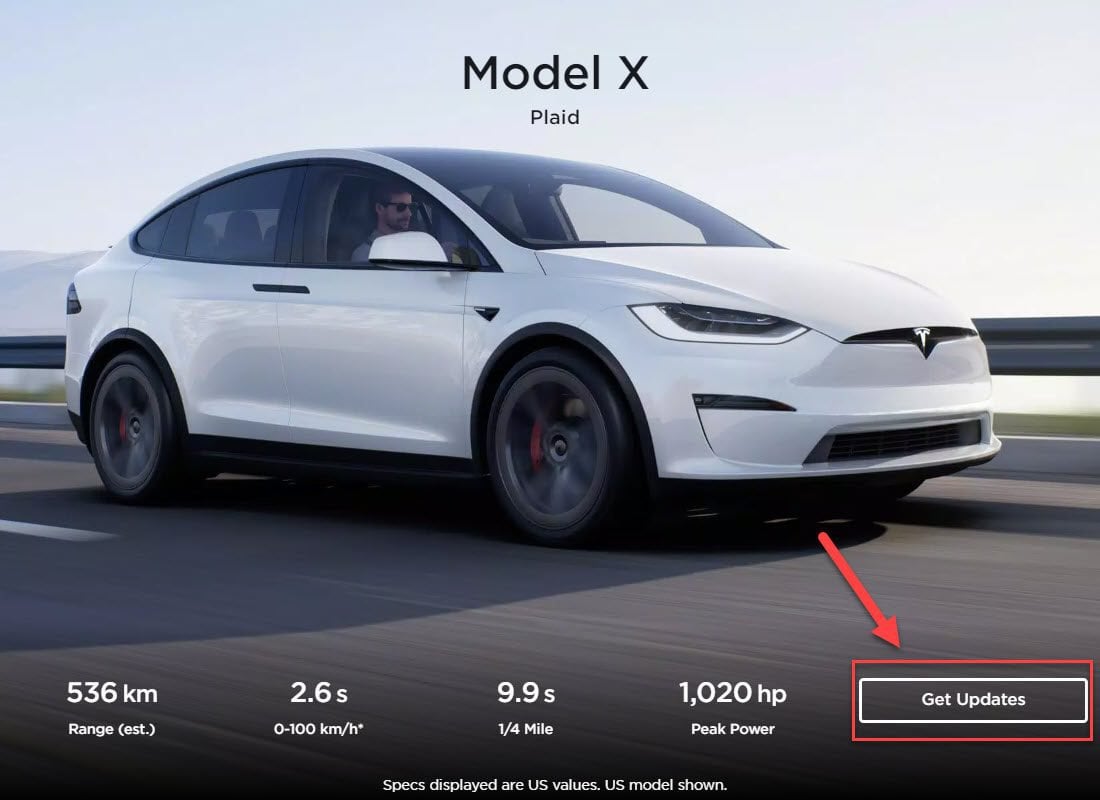This screenshot has width=1100, height=800.
Task: Select the Peak Power label
Action: tap(732, 729)
